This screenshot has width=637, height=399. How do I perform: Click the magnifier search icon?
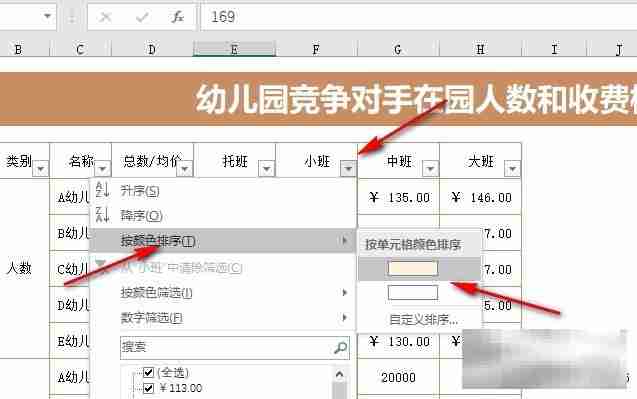(x=340, y=347)
